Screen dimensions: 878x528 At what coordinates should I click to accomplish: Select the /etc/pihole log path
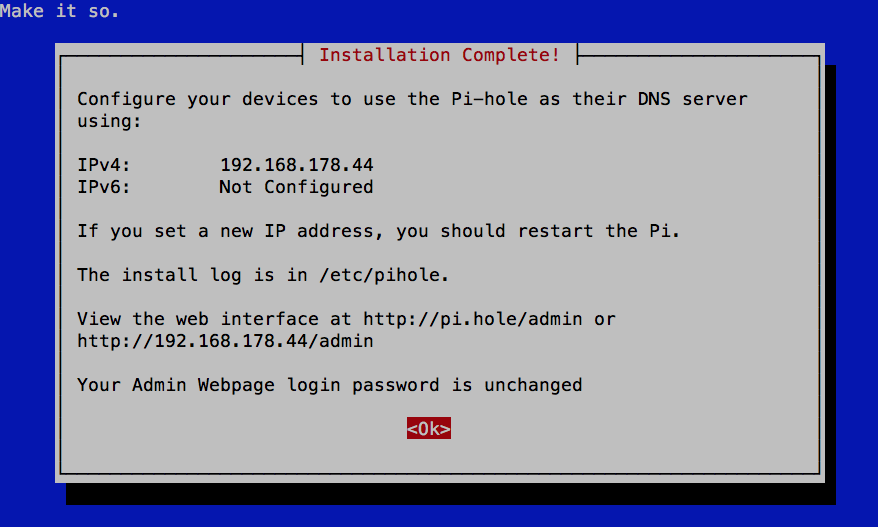384,275
